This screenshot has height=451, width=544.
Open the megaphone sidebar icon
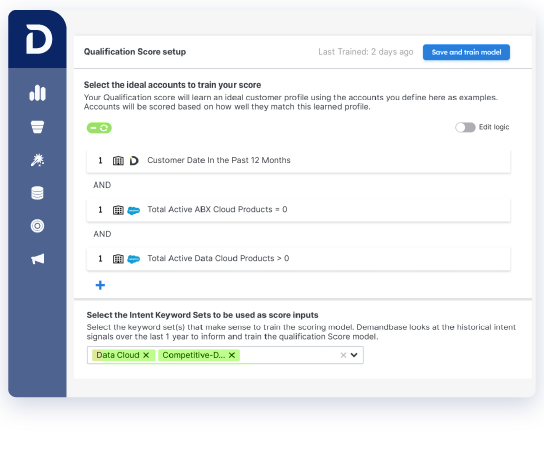pyautogui.click(x=37, y=259)
